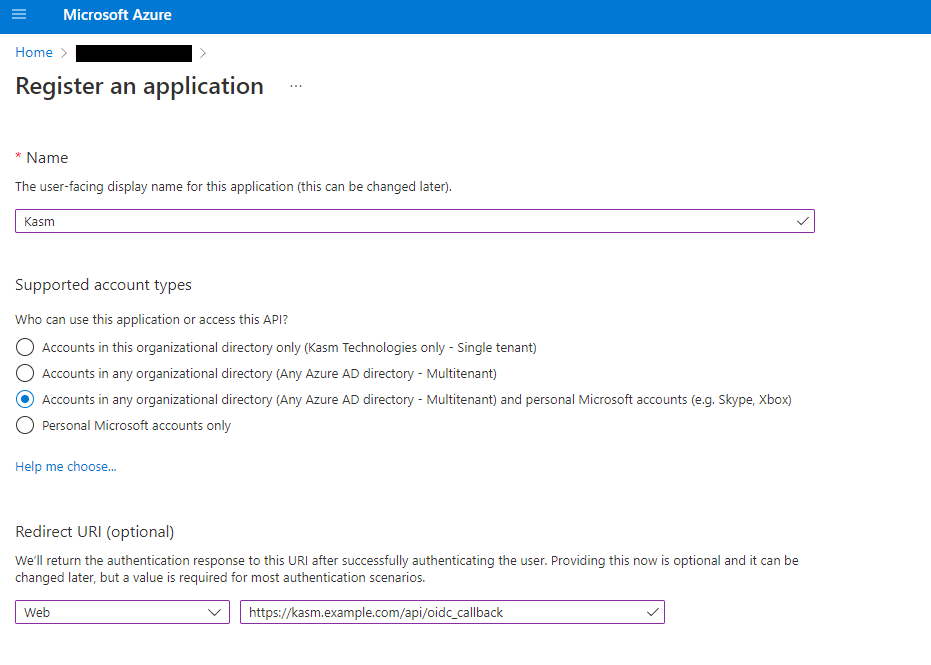Image resolution: width=931 pixels, height=665 pixels.
Task: Open the redacted breadcrumb after Home
Action: click(133, 53)
